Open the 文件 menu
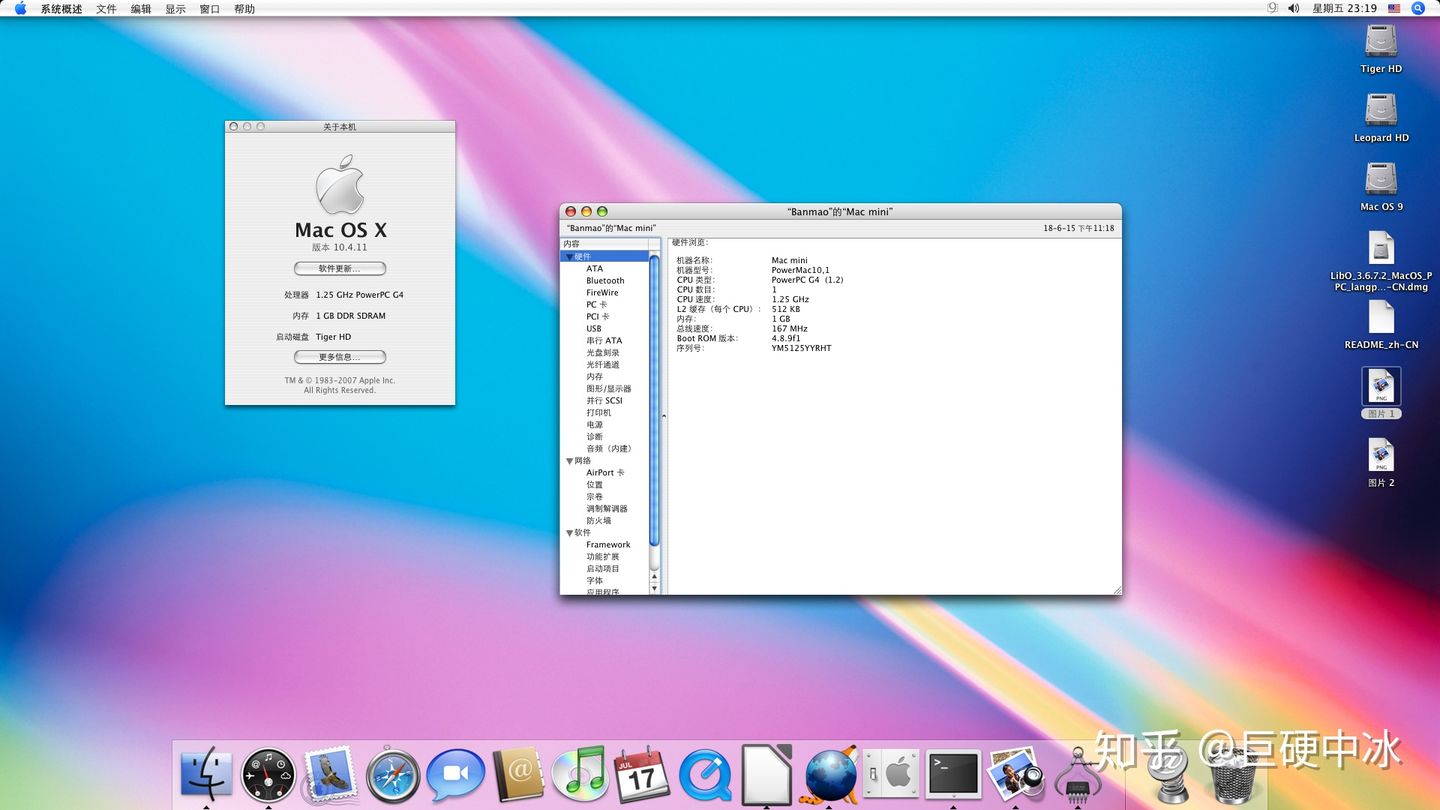 point(106,9)
